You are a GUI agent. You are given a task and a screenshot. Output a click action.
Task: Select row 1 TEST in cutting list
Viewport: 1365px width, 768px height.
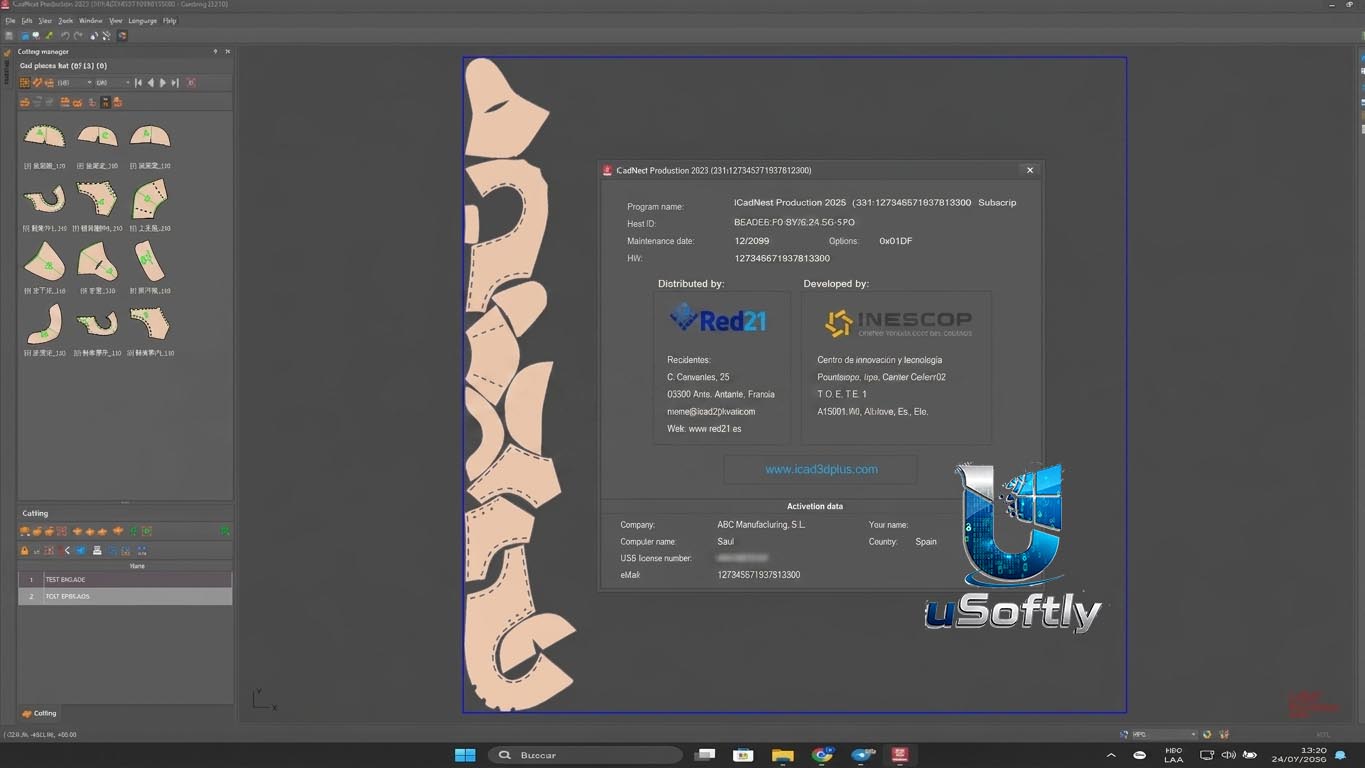pyautogui.click(x=125, y=579)
